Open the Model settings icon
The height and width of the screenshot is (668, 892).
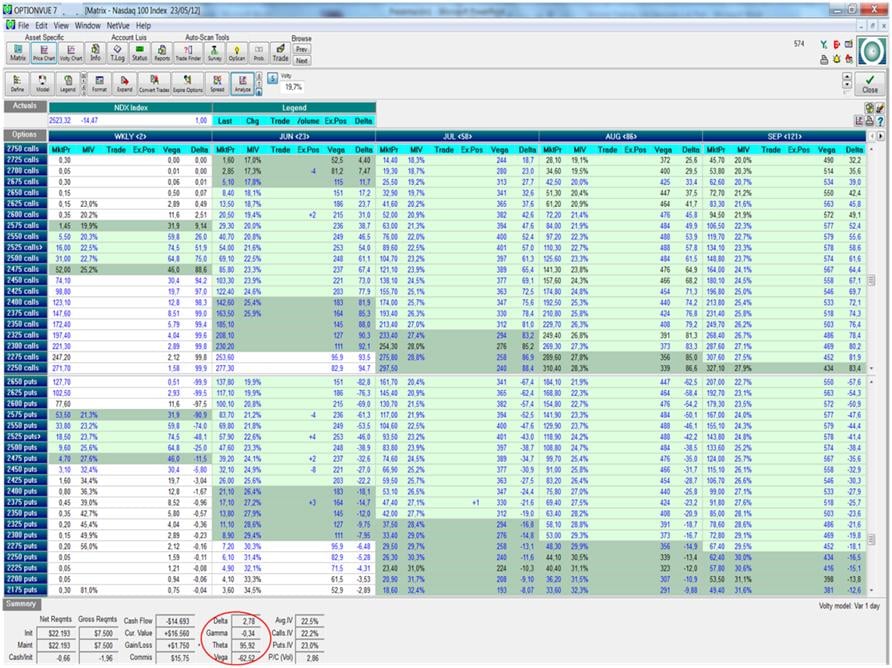coord(43,84)
